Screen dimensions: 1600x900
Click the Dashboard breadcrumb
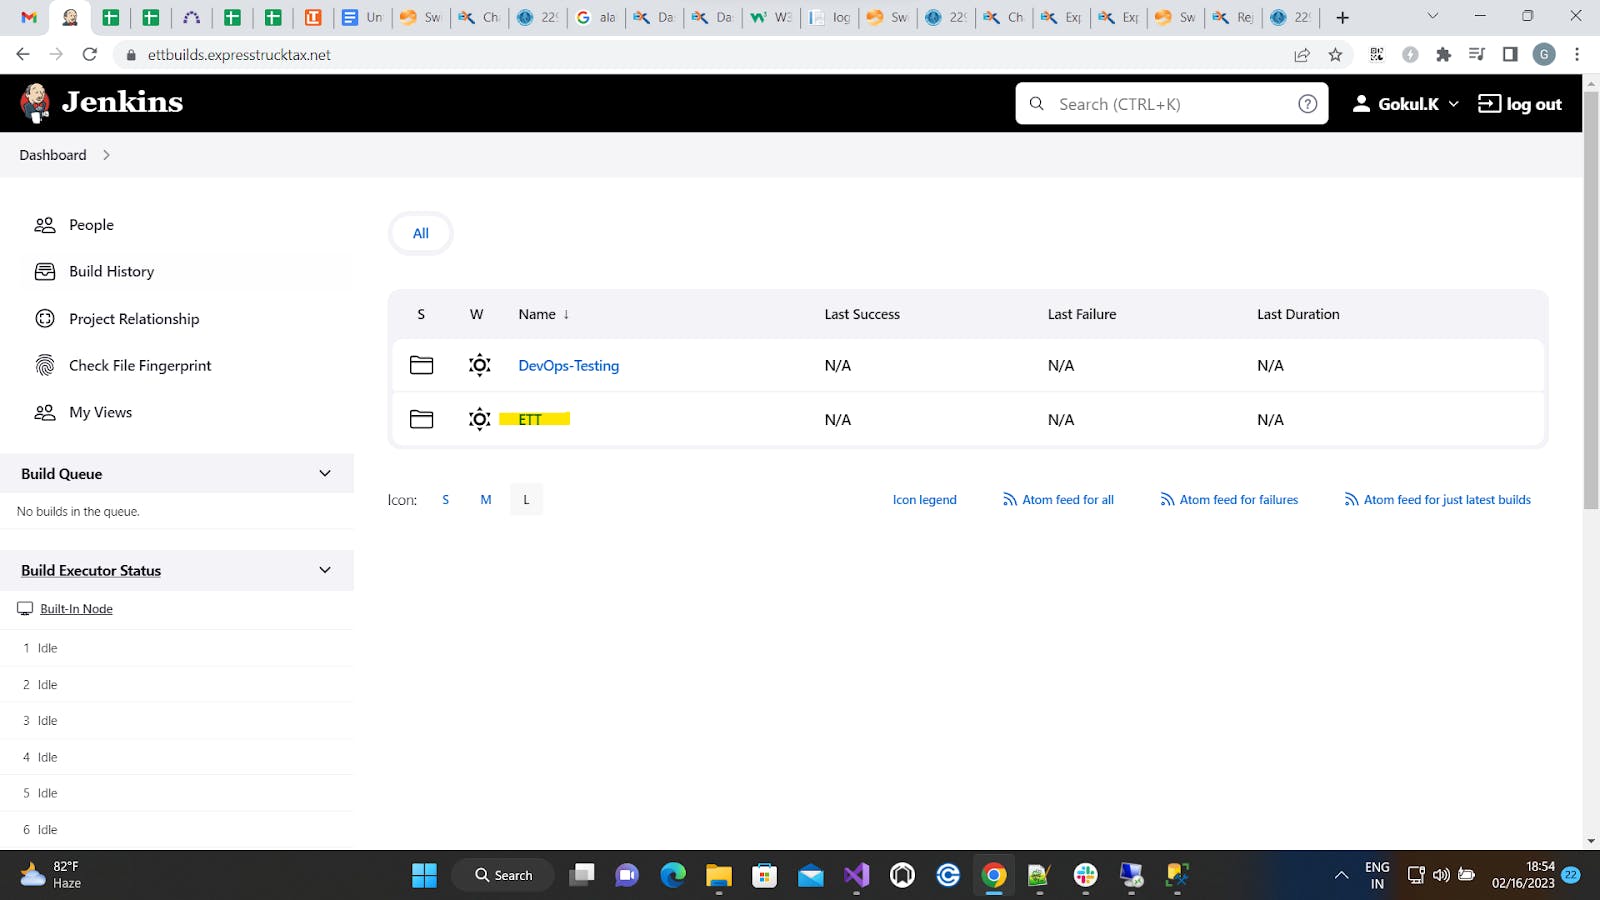click(x=53, y=155)
